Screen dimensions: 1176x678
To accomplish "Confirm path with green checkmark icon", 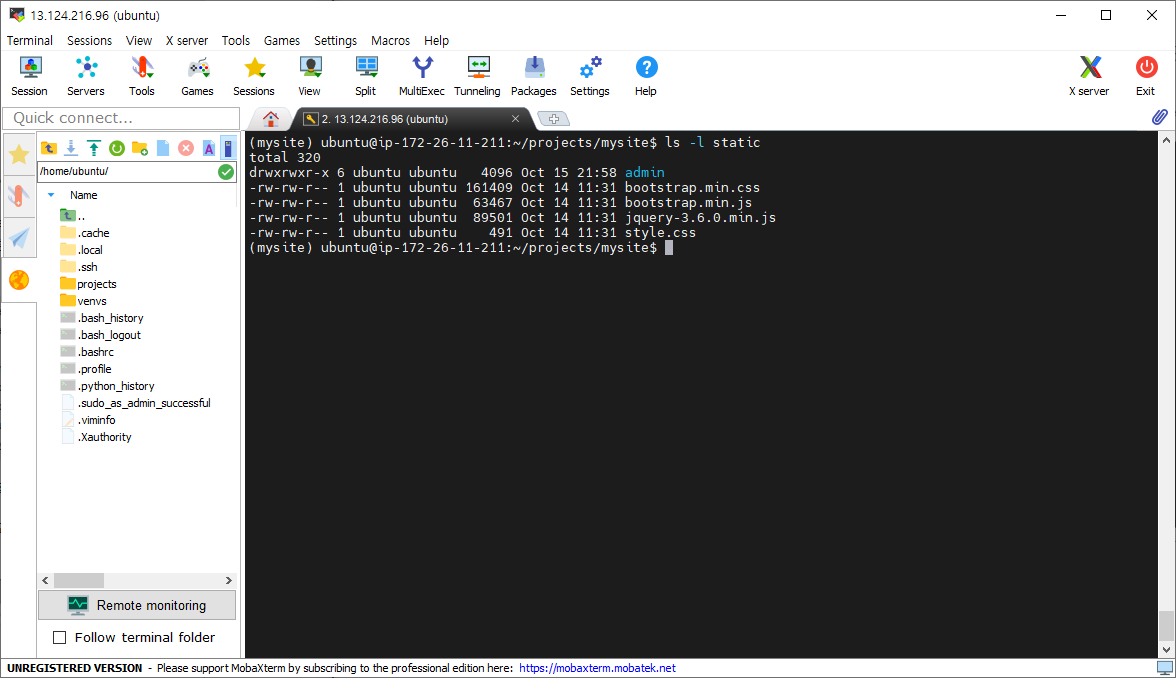I will coord(226,172).
